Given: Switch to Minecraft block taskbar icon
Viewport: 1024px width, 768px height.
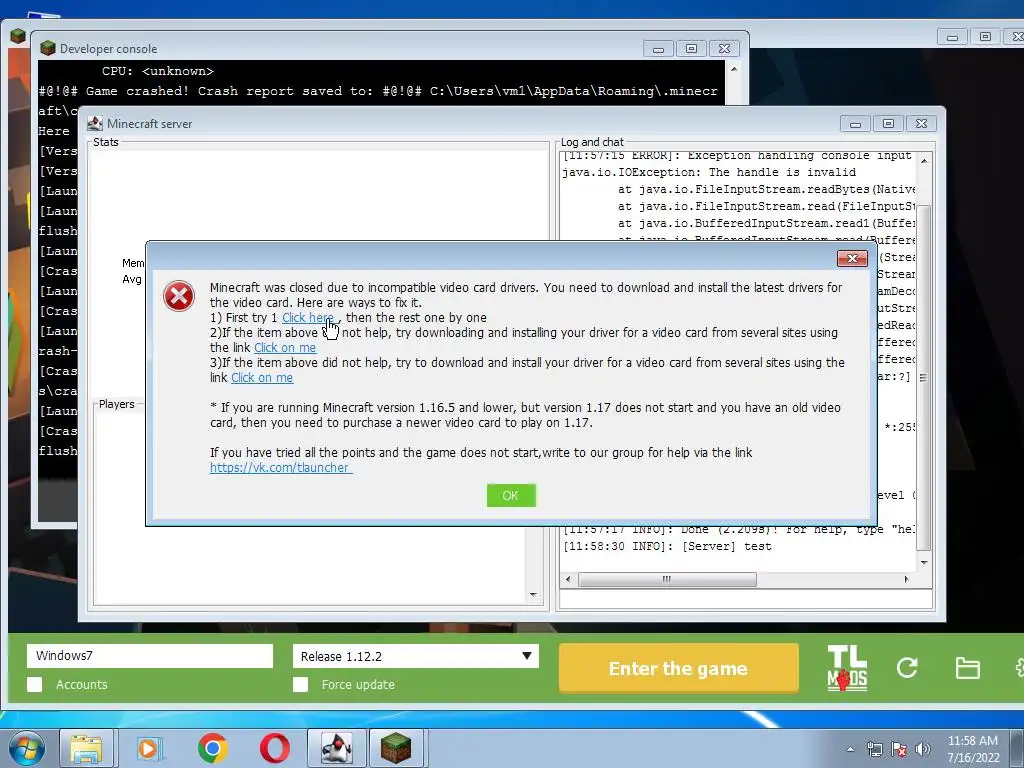Looking at the screenshot, I should click(396, 748).
